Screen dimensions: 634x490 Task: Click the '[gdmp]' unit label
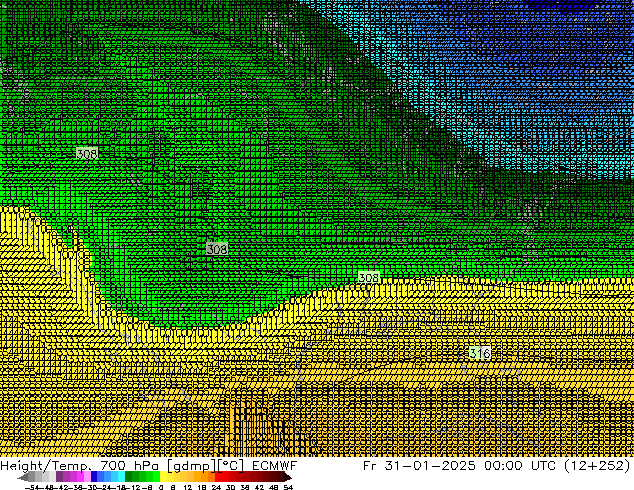(x=192, y=466)
